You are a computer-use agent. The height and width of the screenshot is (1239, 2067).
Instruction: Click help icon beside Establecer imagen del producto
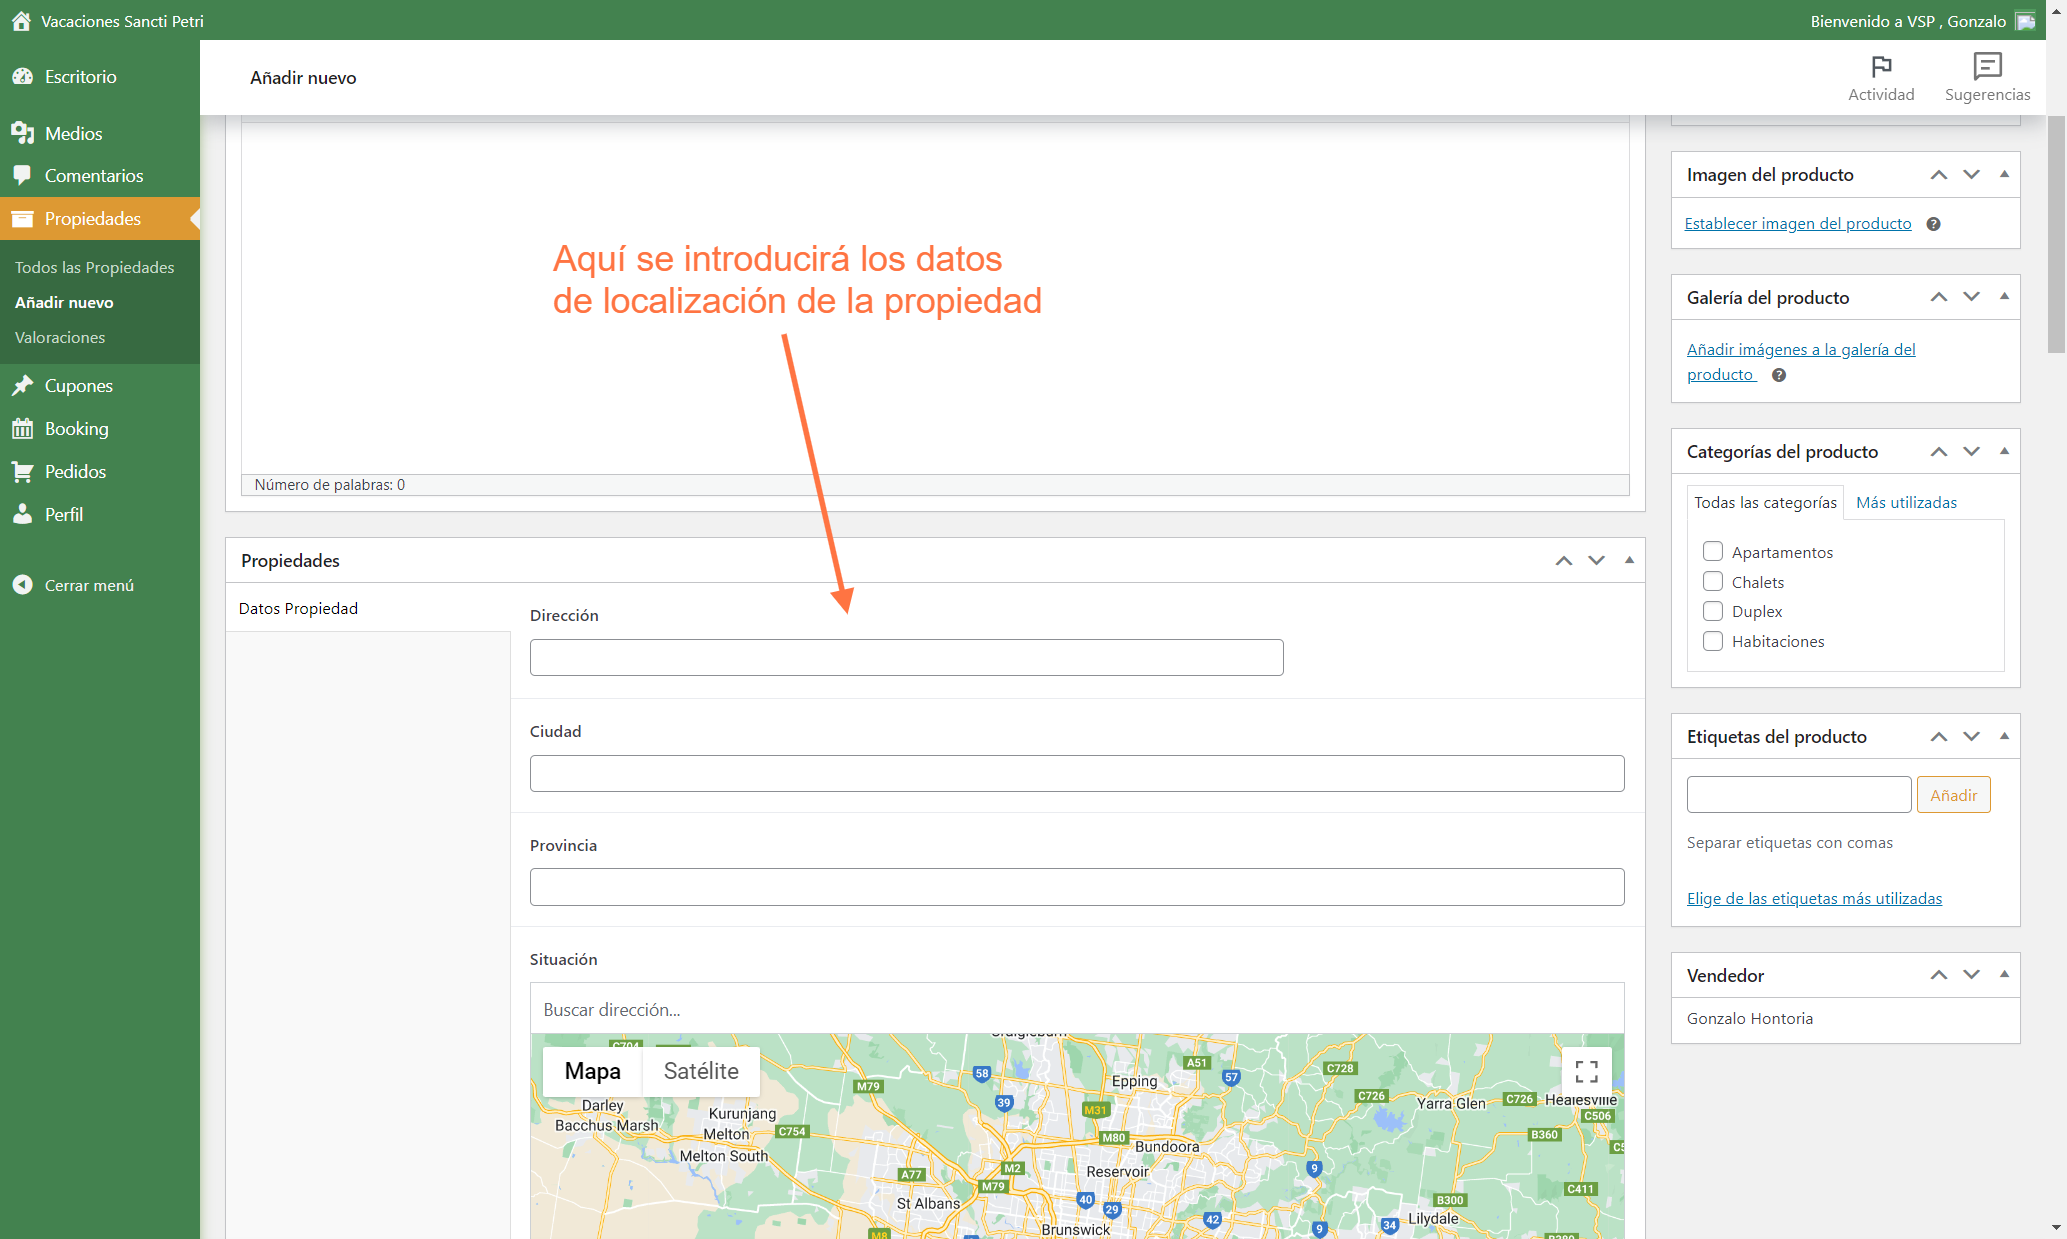click(1933, 224)
